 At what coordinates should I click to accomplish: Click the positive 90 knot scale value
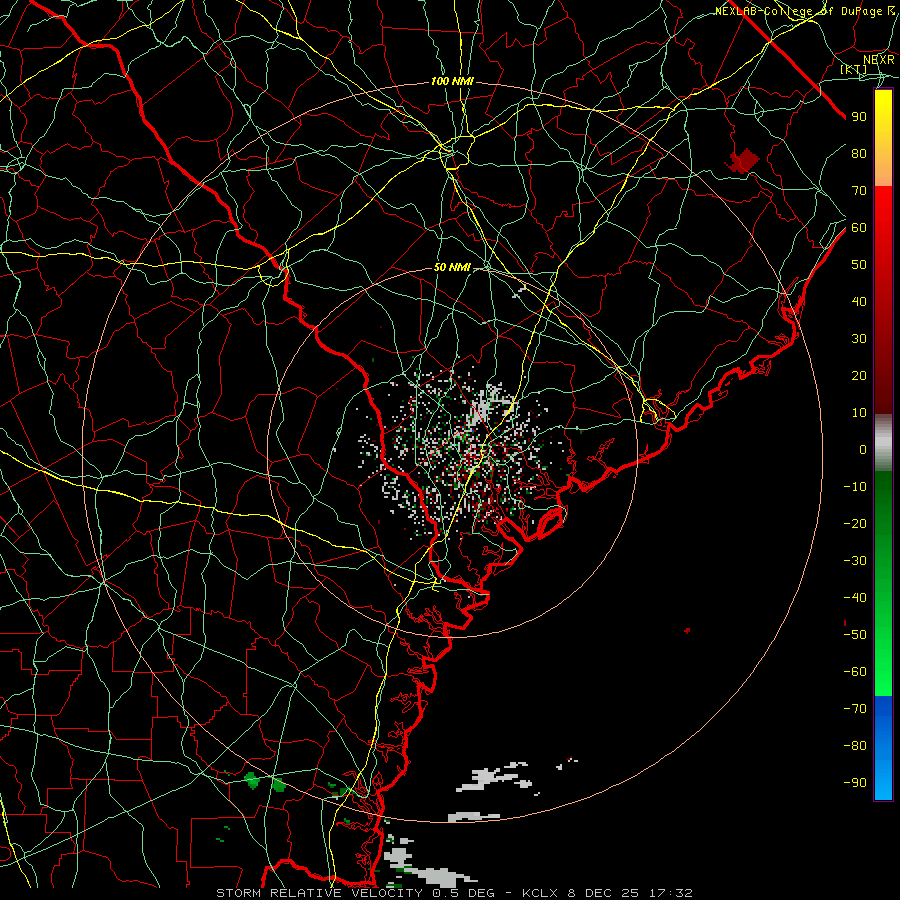pos(859,117)
